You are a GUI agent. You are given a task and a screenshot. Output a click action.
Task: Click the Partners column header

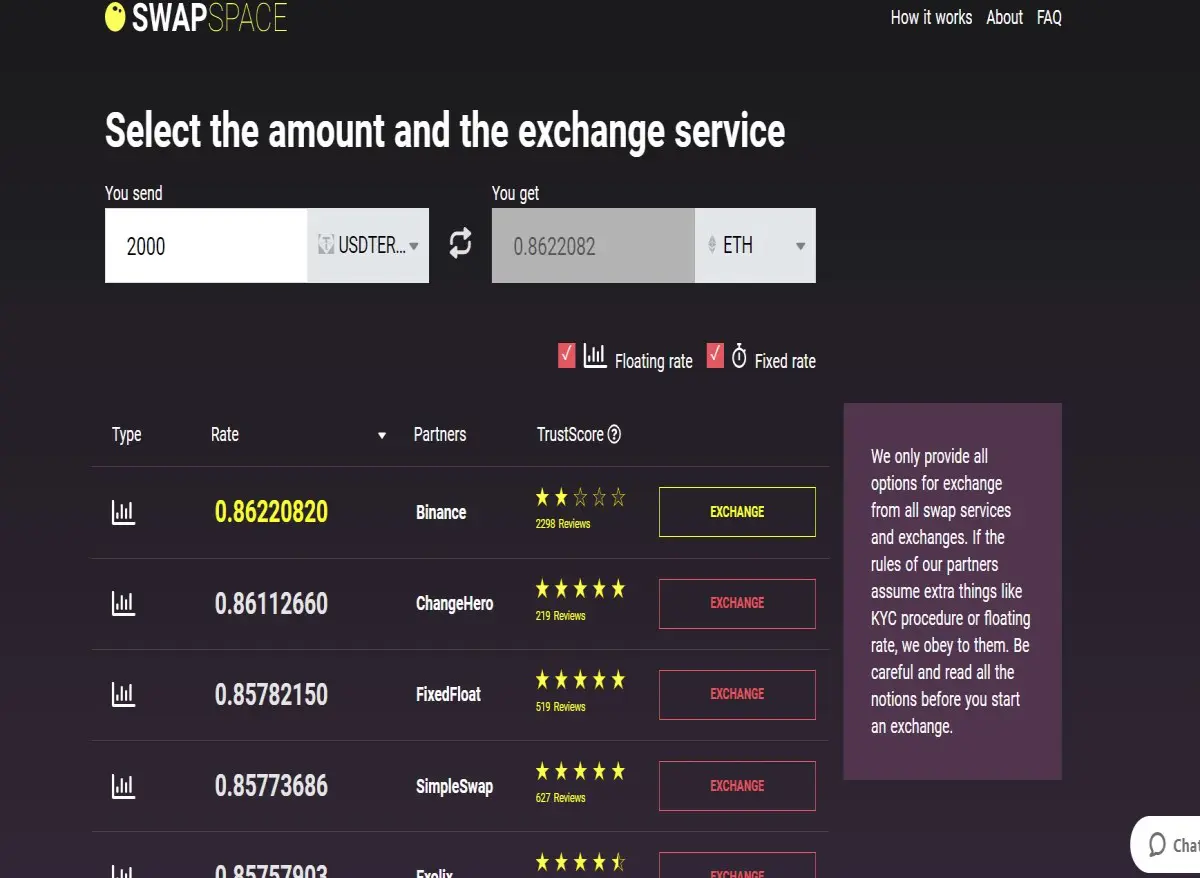[x=440, y=434]
